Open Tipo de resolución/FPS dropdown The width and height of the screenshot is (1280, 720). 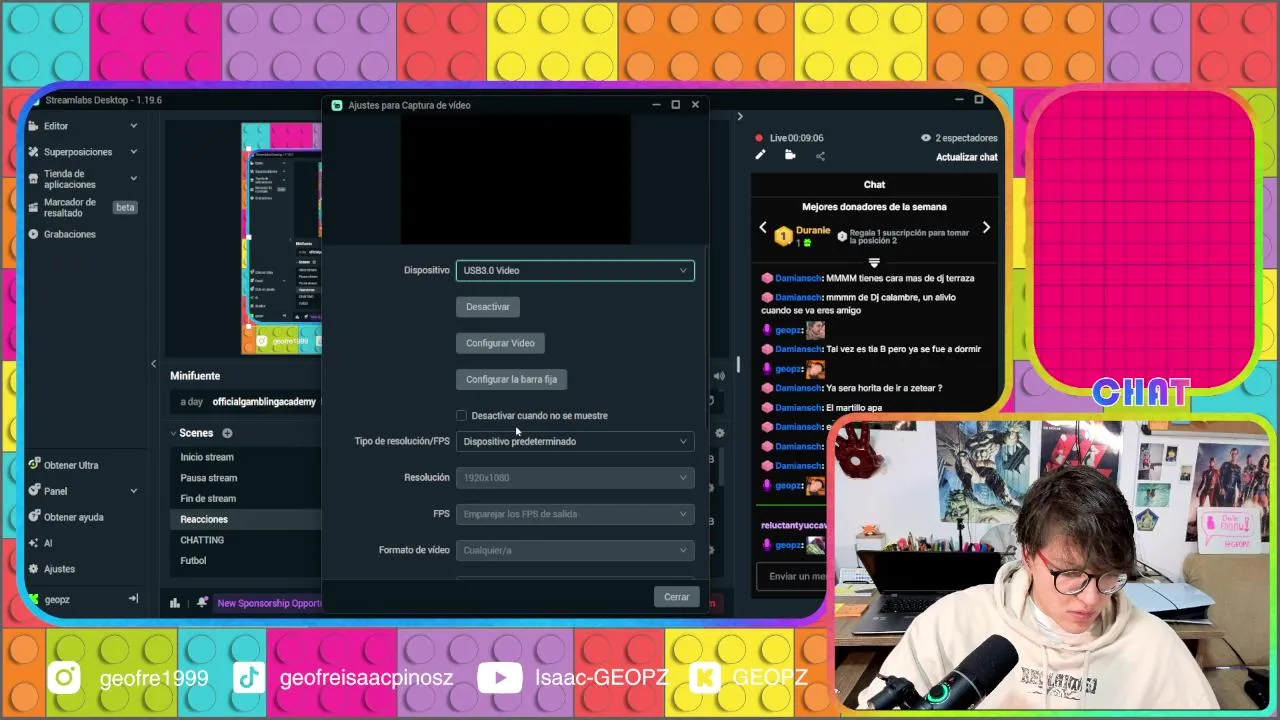[x=575, y=441]
